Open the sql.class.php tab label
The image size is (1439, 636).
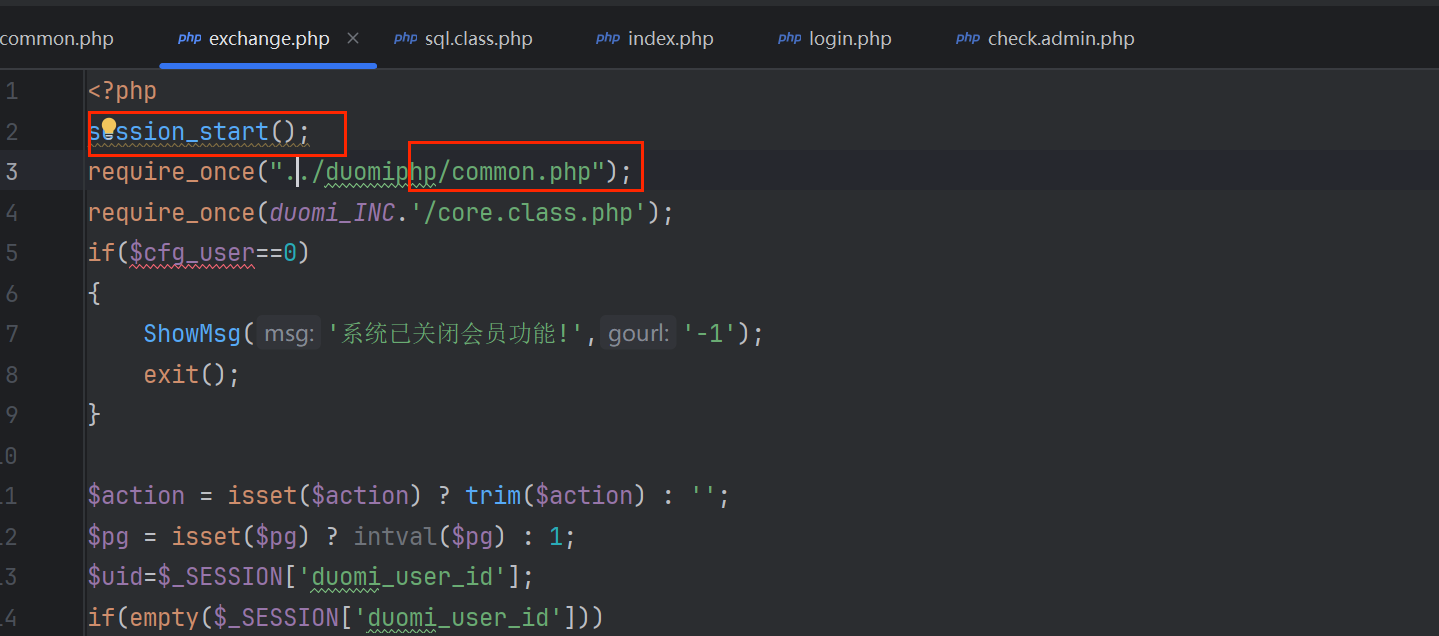tap(478, 39)
